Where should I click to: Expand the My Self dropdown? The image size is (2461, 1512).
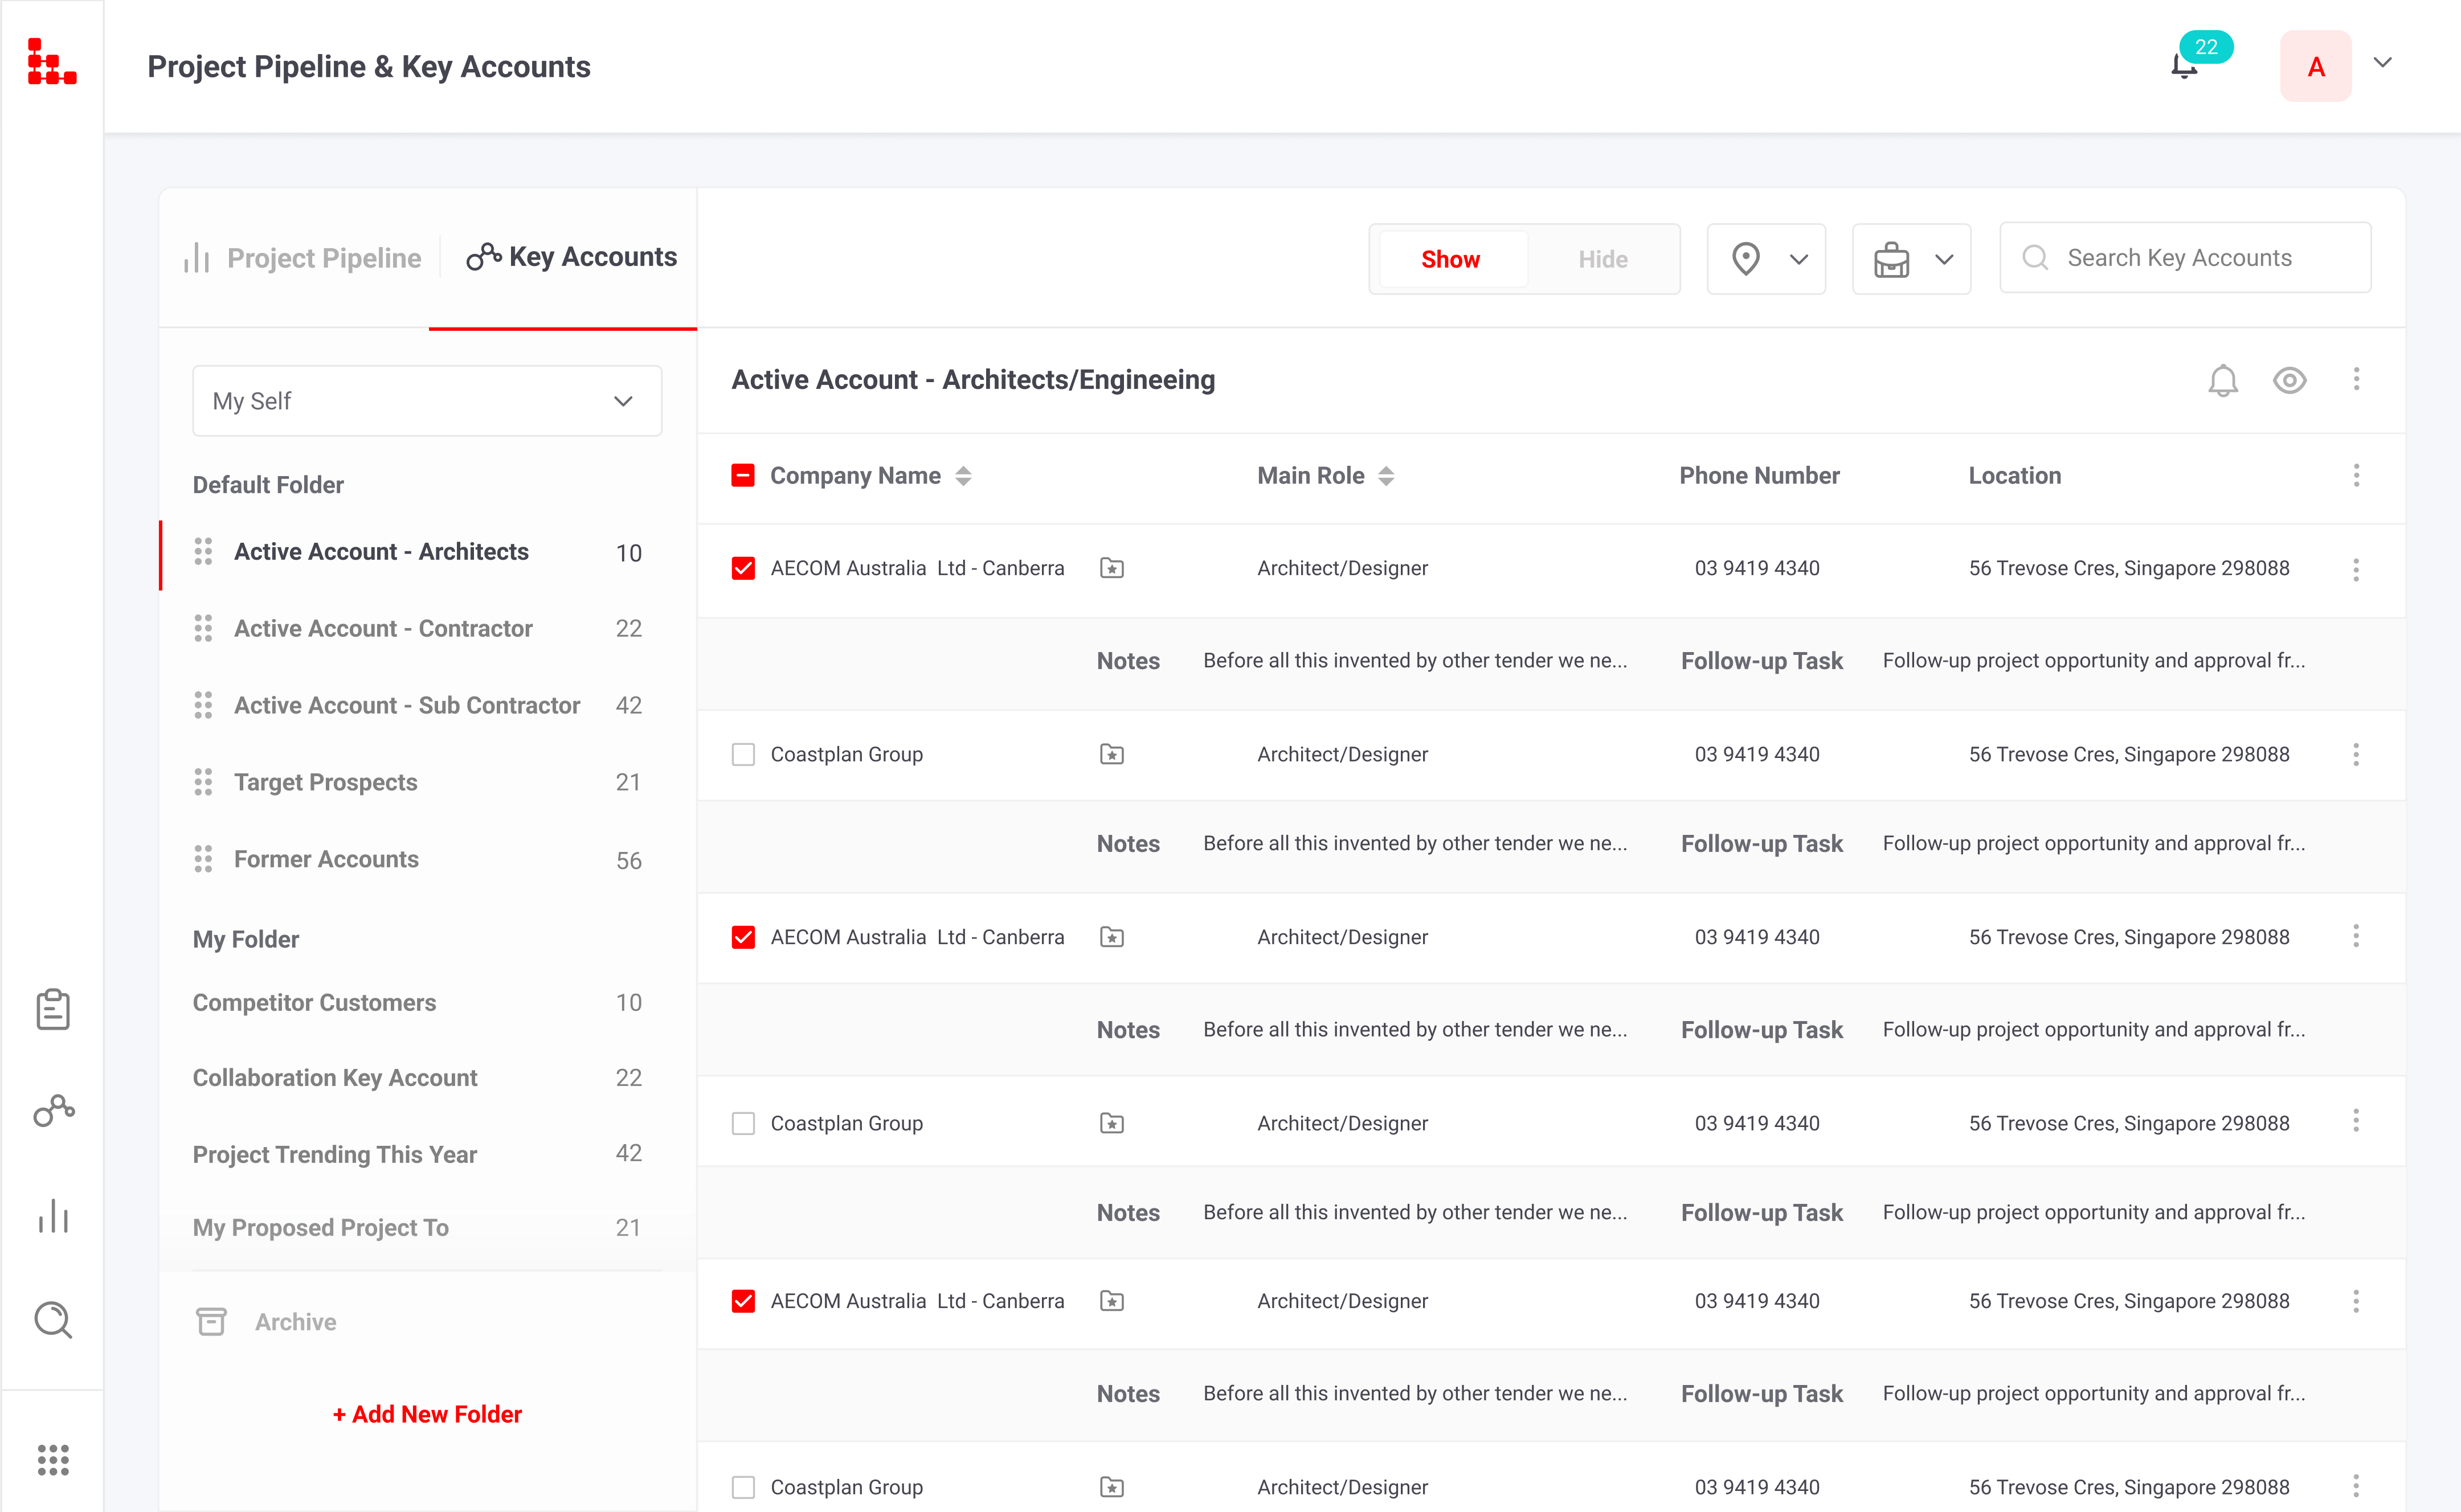[427, 401]
